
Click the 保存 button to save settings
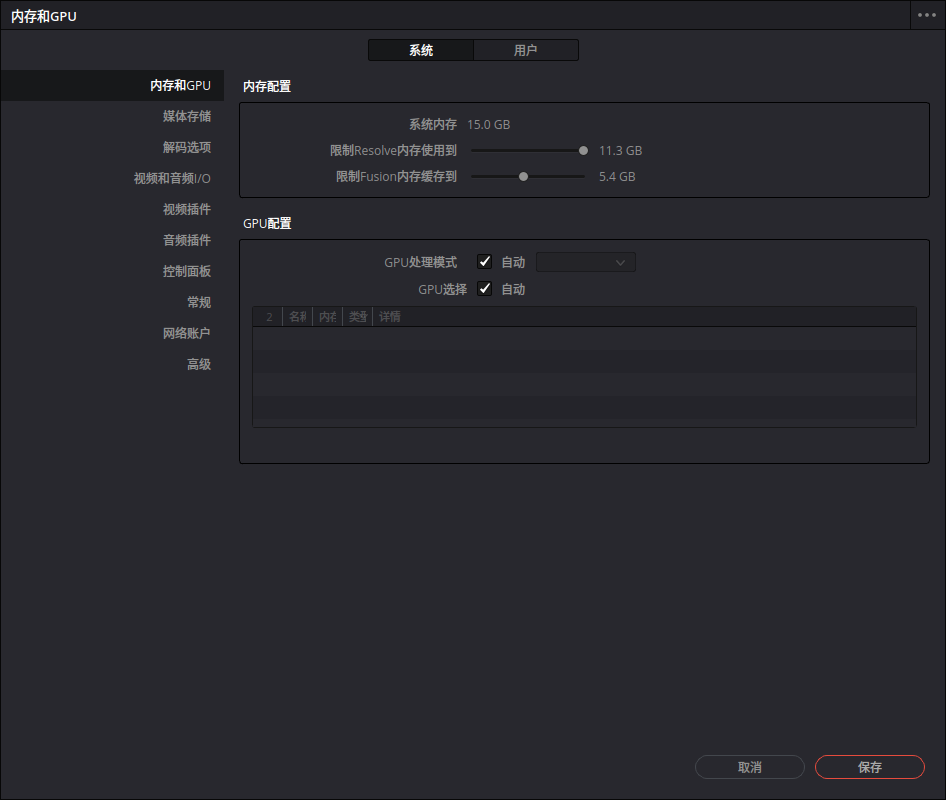coord(869,767)
